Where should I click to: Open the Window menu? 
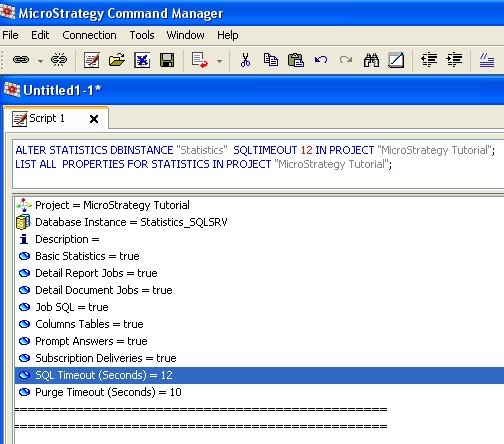pos(185,35)
